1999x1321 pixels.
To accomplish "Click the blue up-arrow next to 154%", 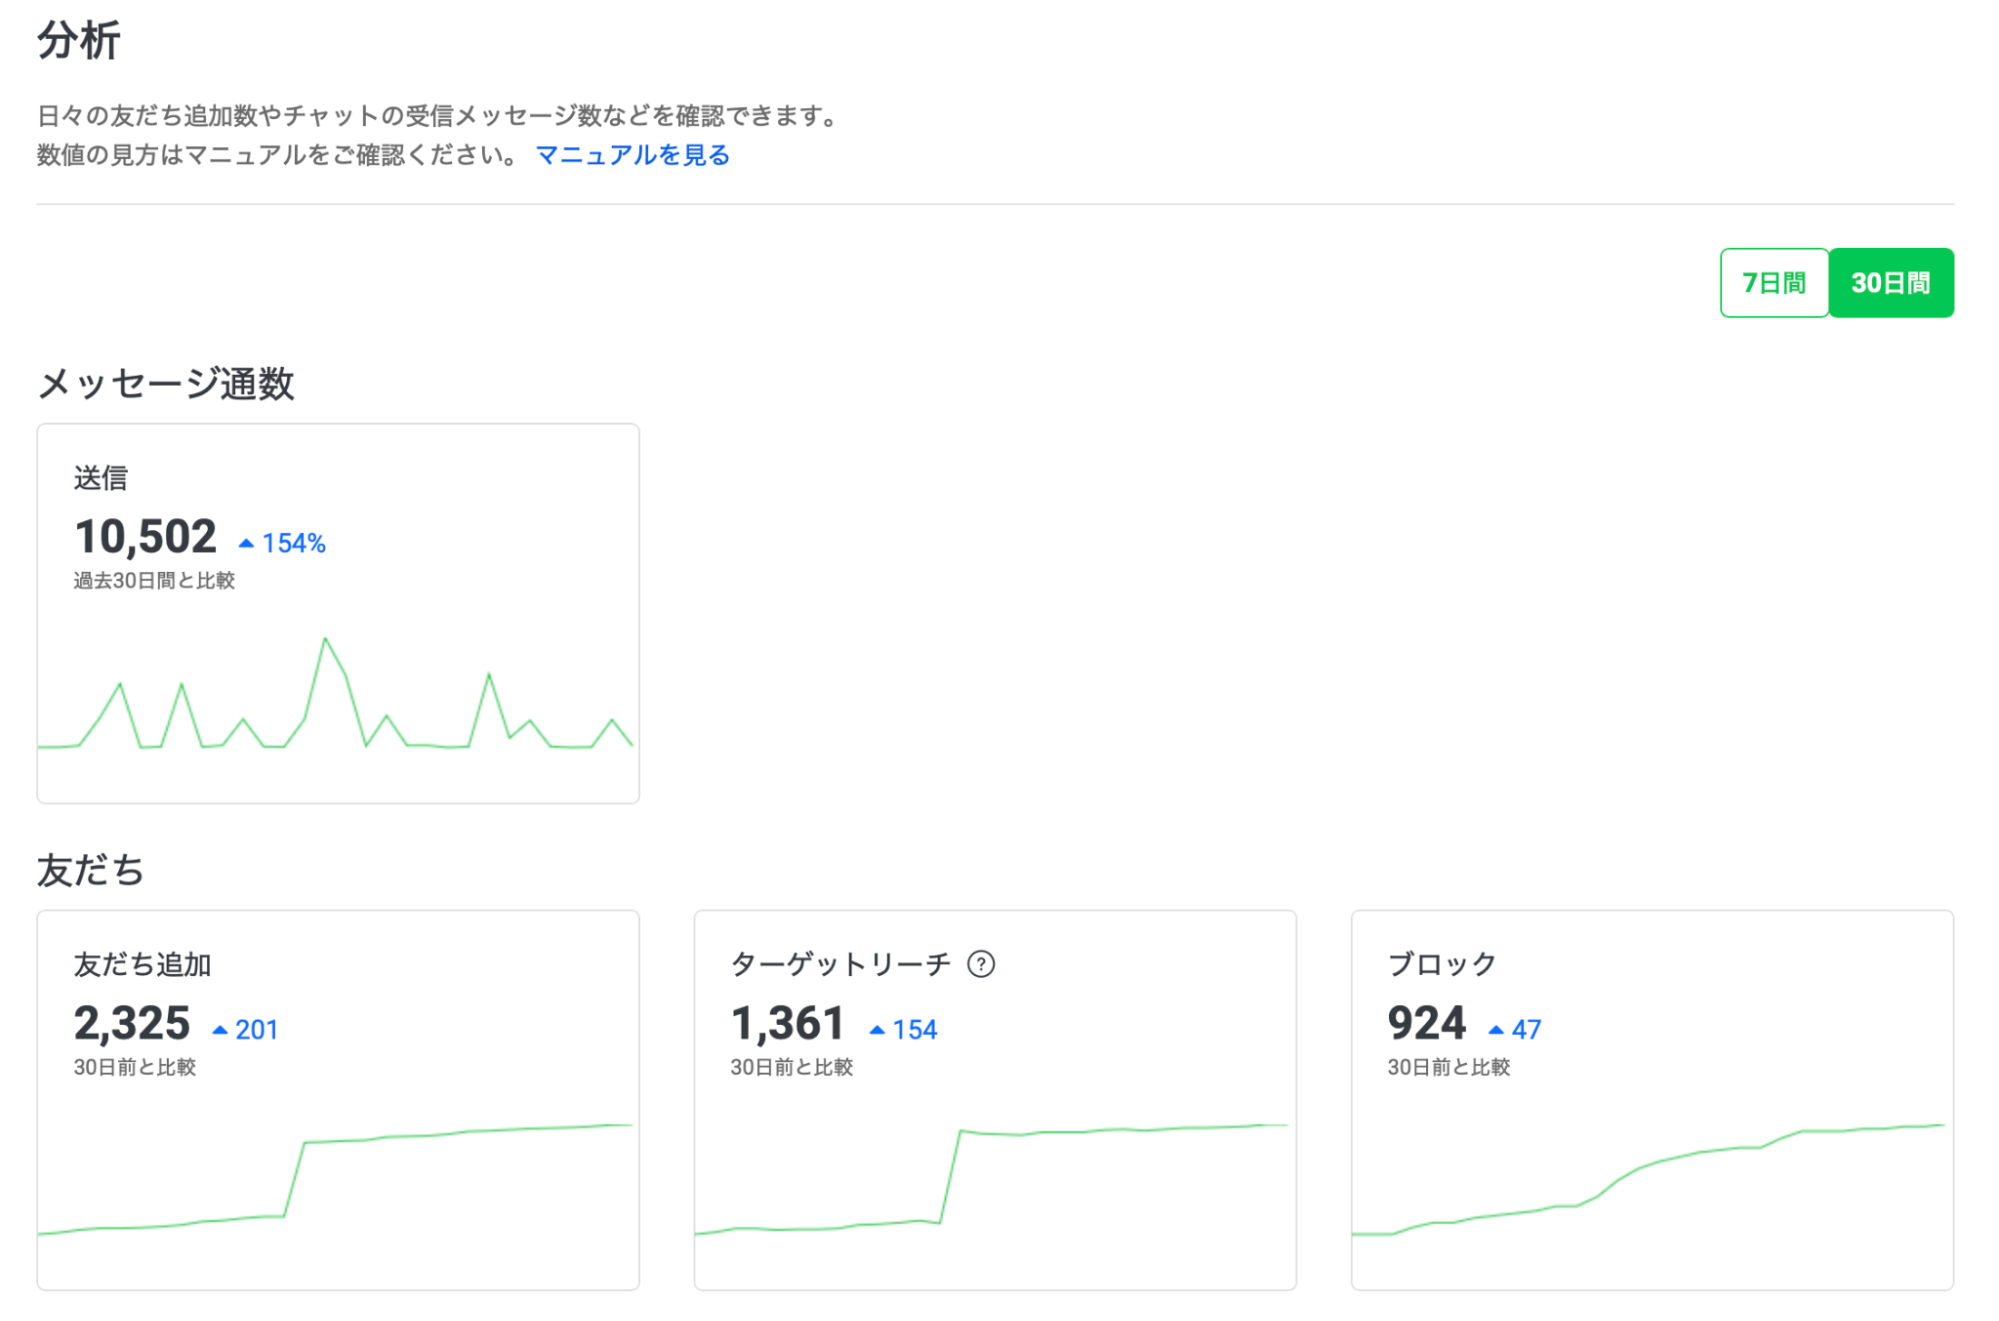I will pyautogui.click(x=246, y=543).
